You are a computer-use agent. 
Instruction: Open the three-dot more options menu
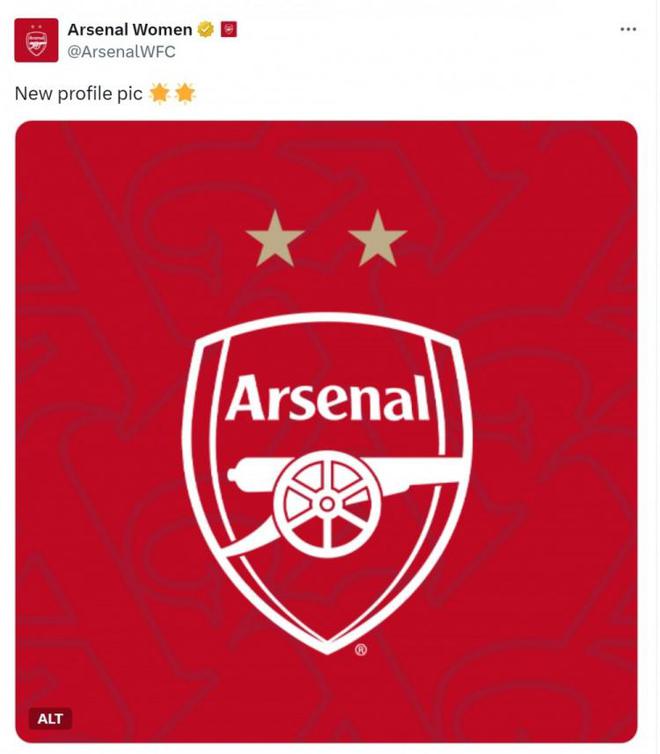628,29
